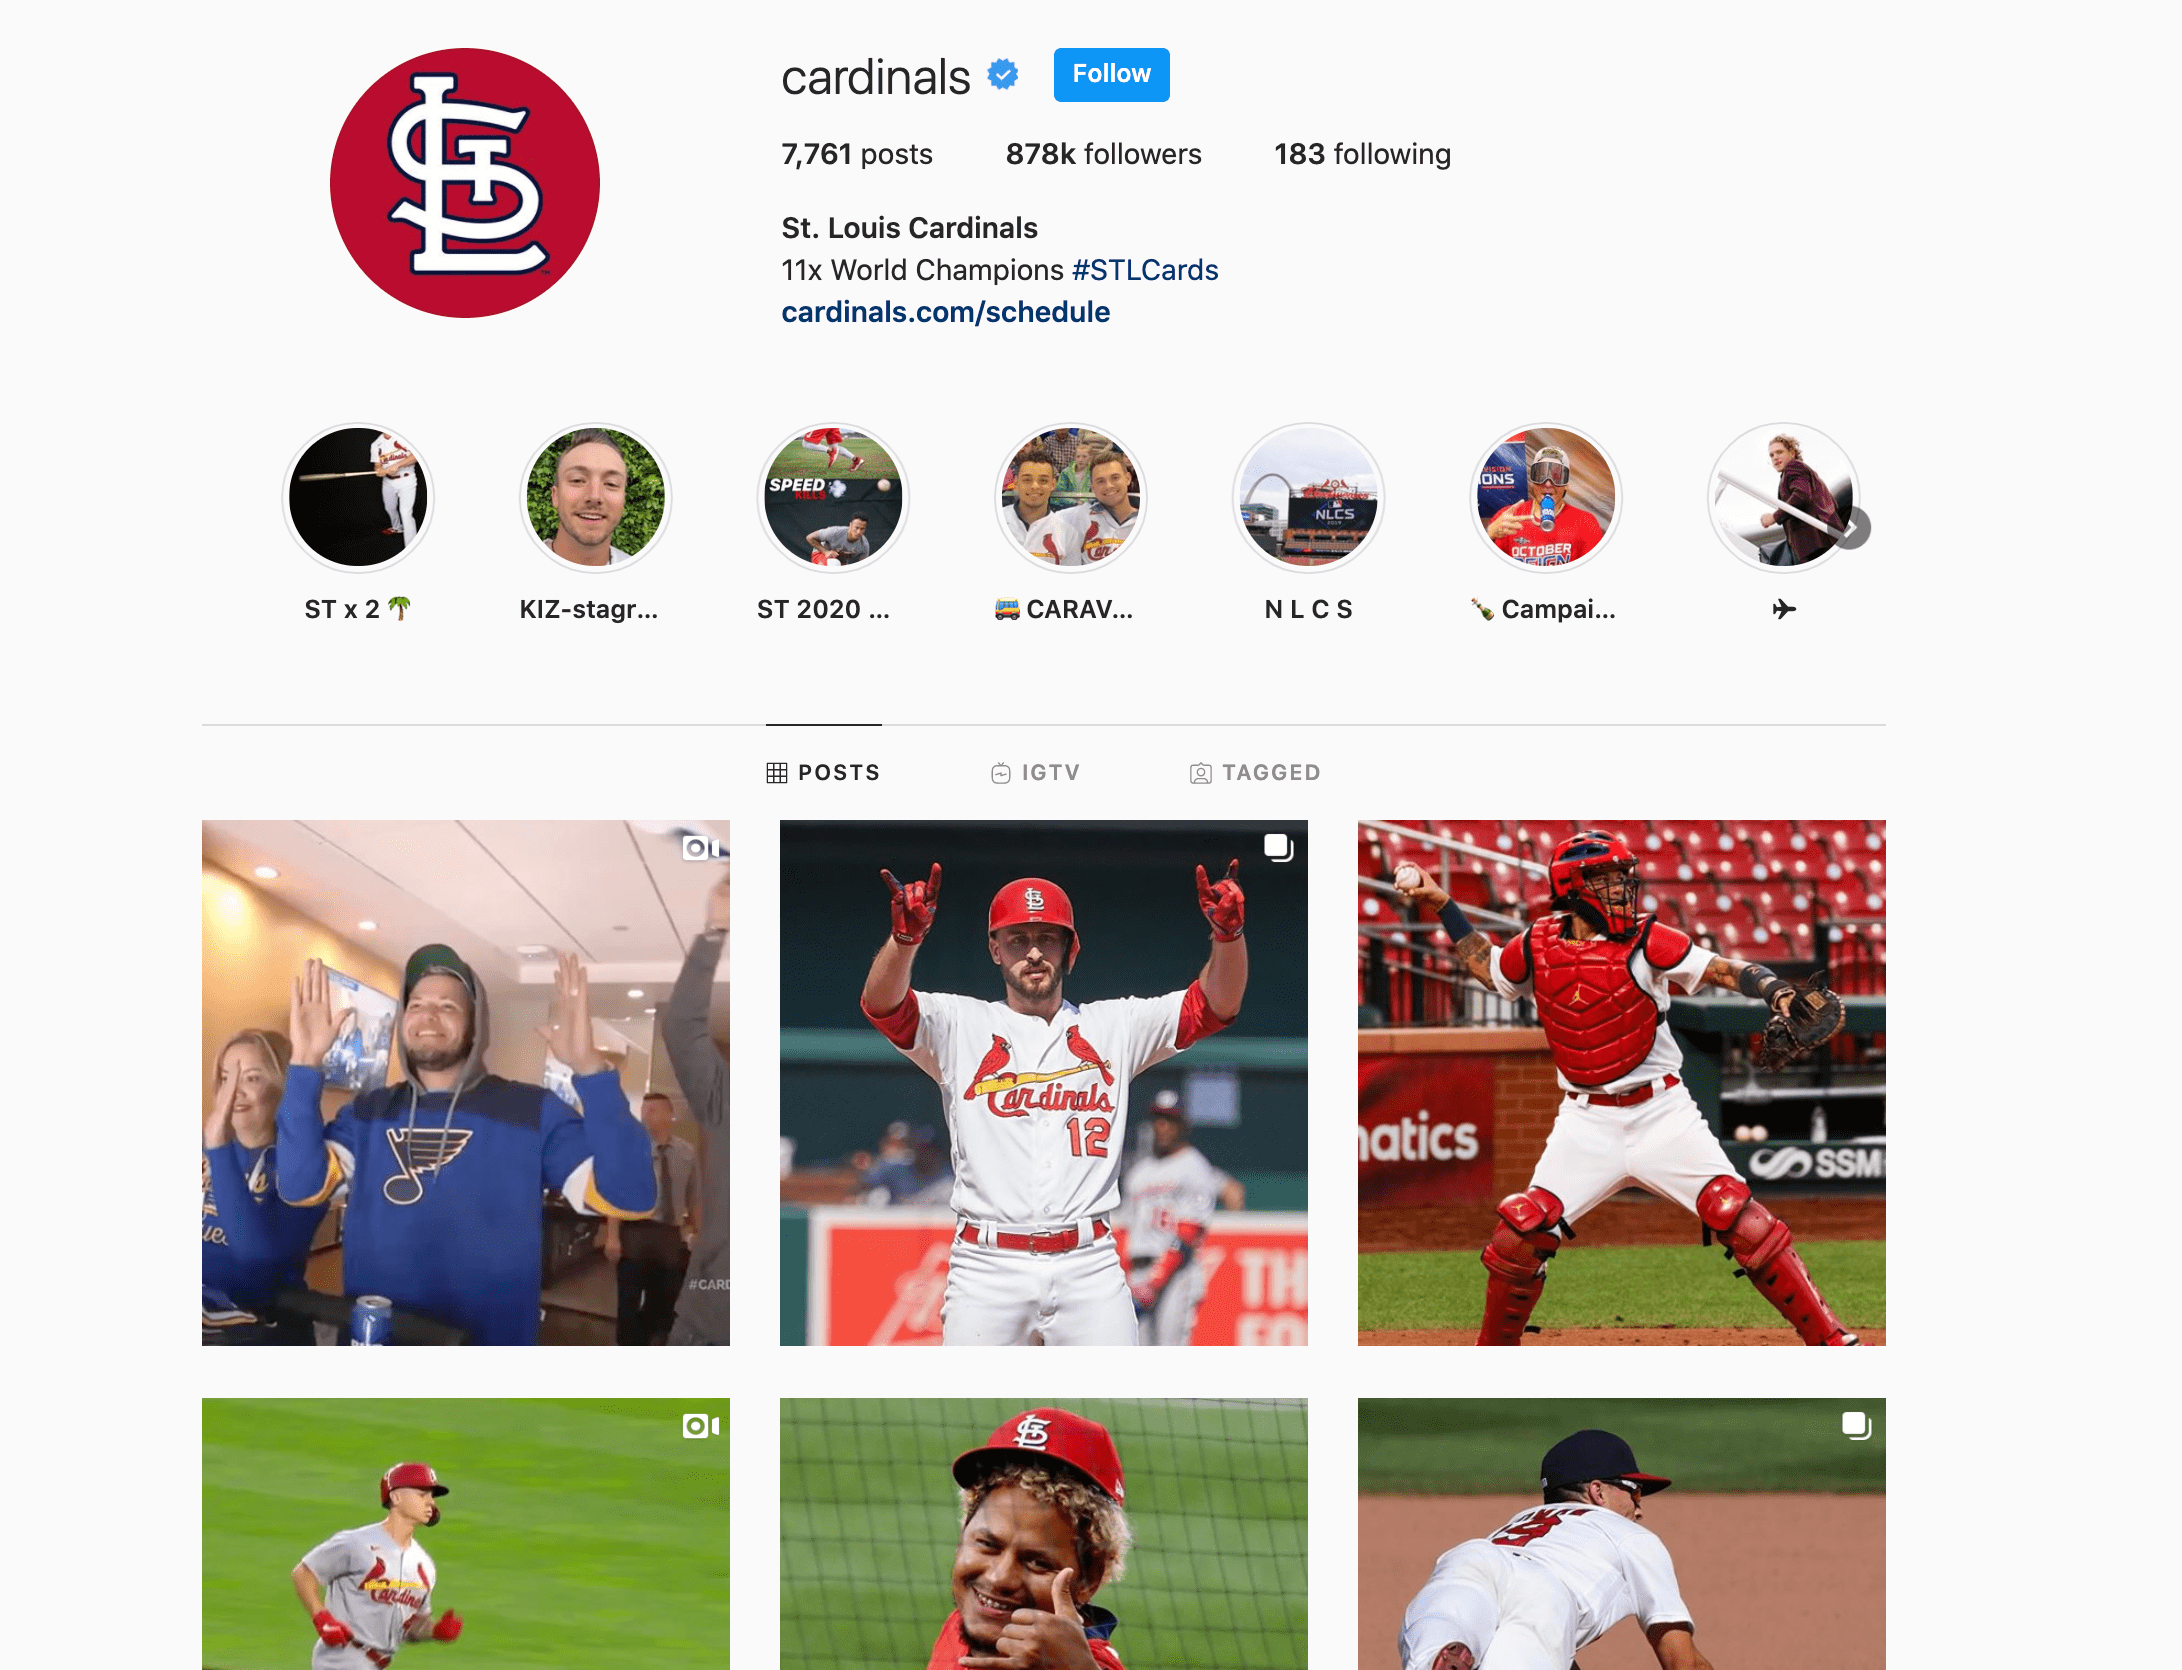
Task: Click the posts grid icon
Action: click(x=777, y=773)
